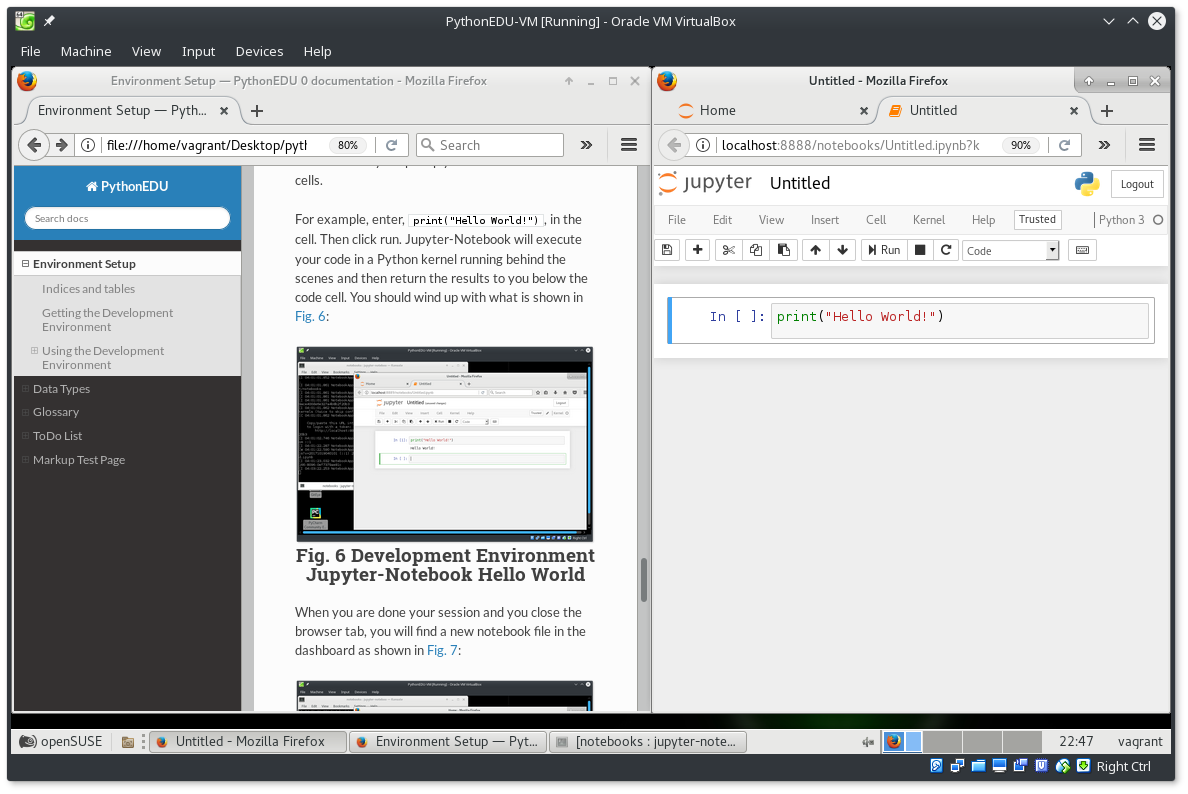Restart the kernel with circular arrow icon
This screenshot has width=1188, height=794.
[946, 250]
